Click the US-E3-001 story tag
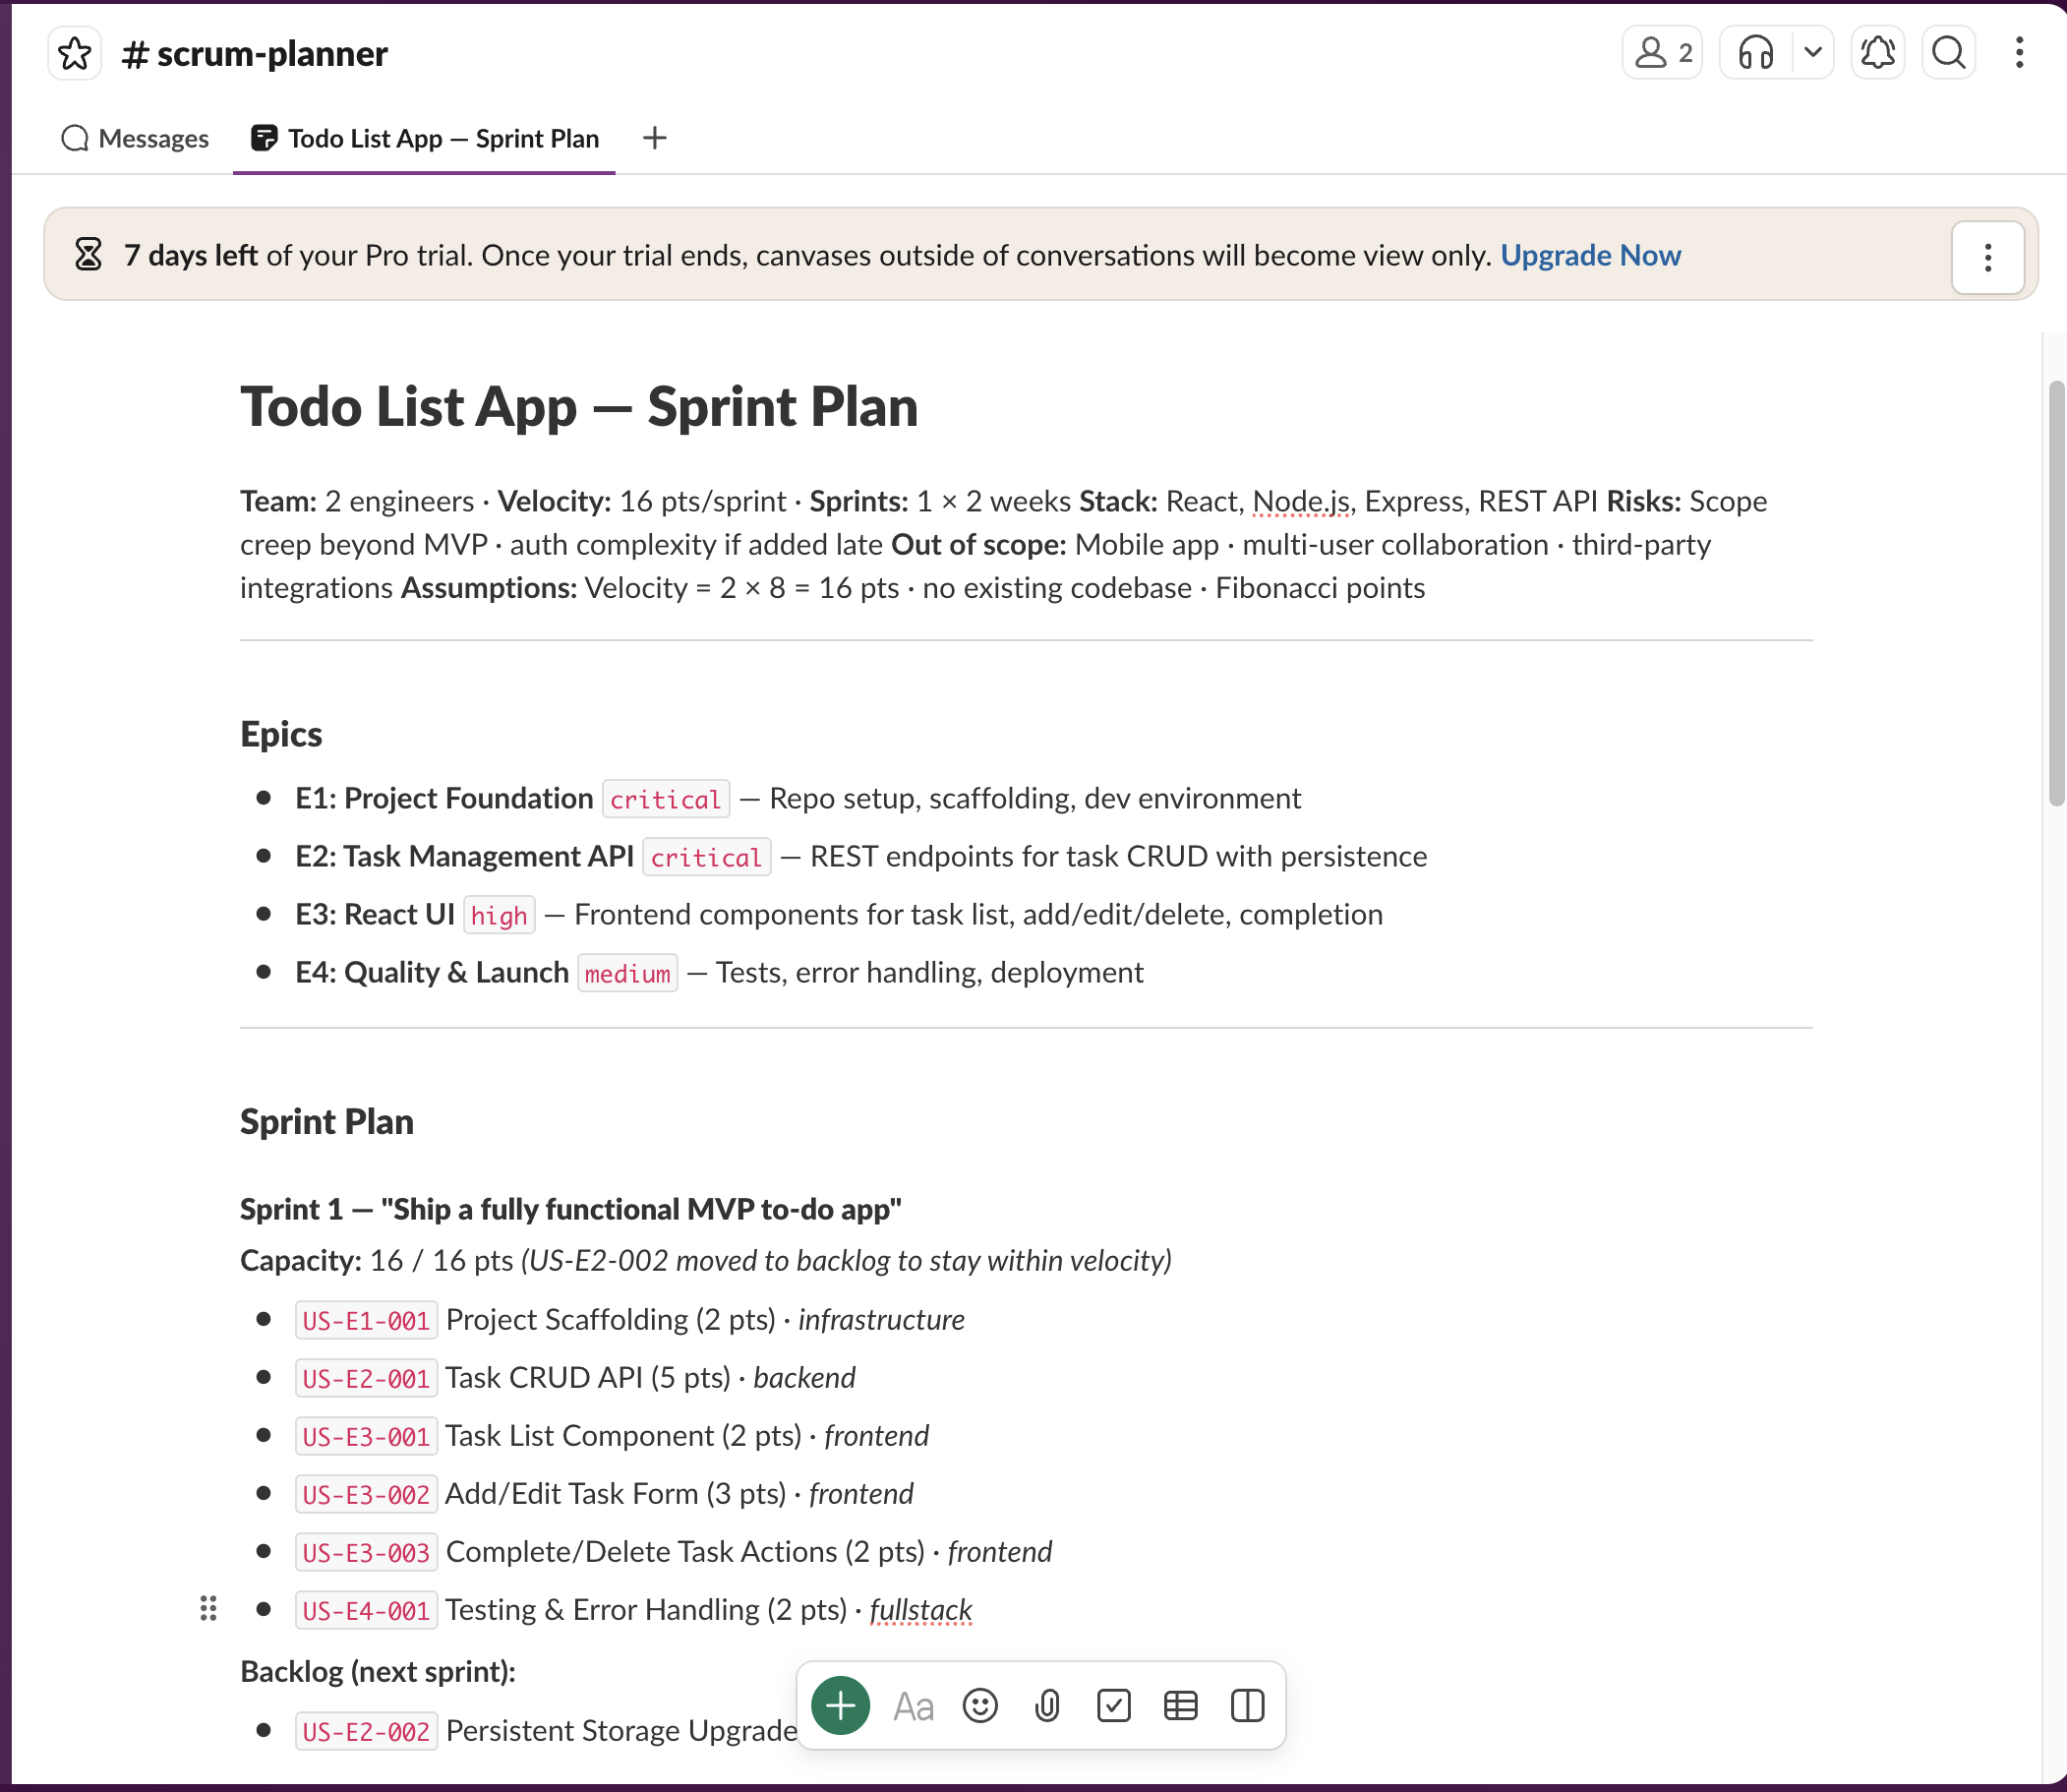This screenshot has height=1792, width=2067. 366,1436
